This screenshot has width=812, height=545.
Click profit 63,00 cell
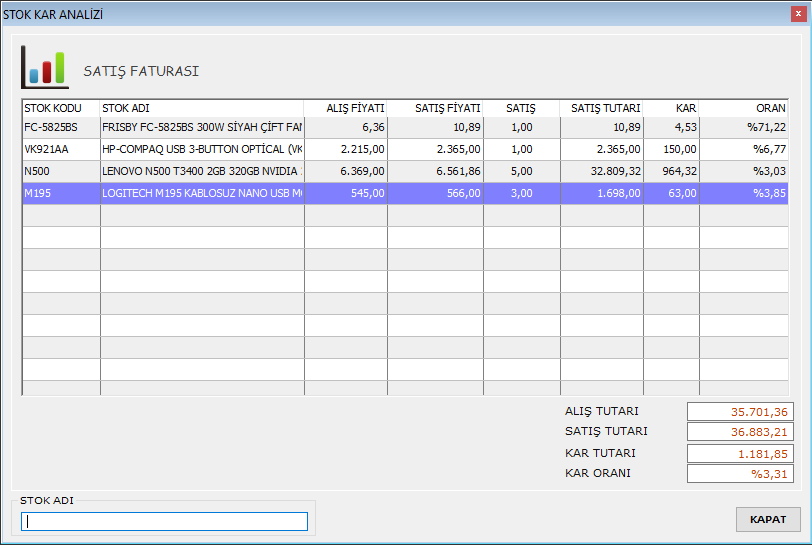671,193
